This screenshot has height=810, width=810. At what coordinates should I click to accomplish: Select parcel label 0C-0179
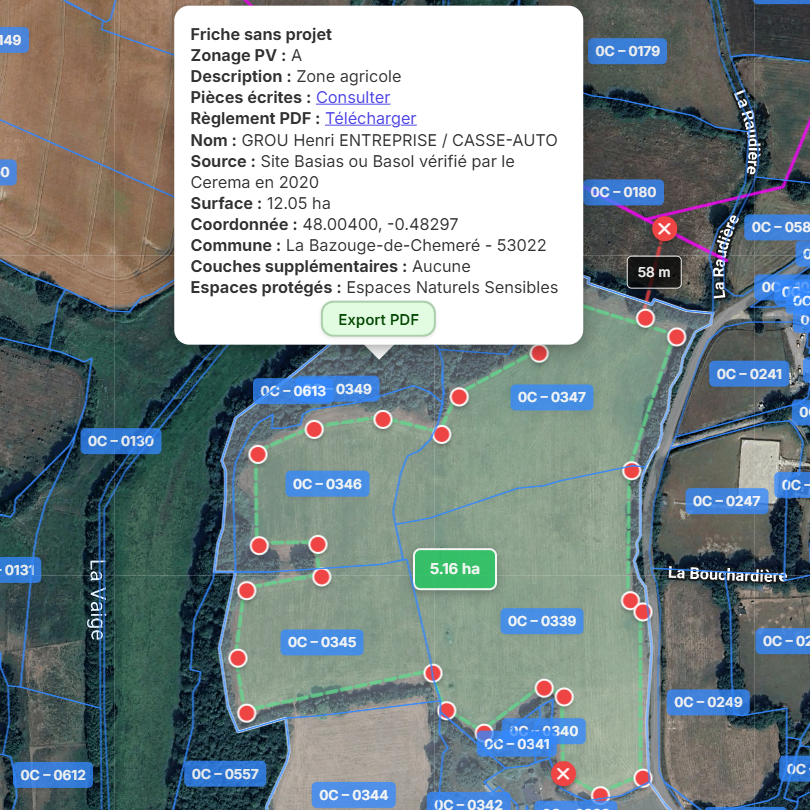pyautogui.click(x=627, y=51)
